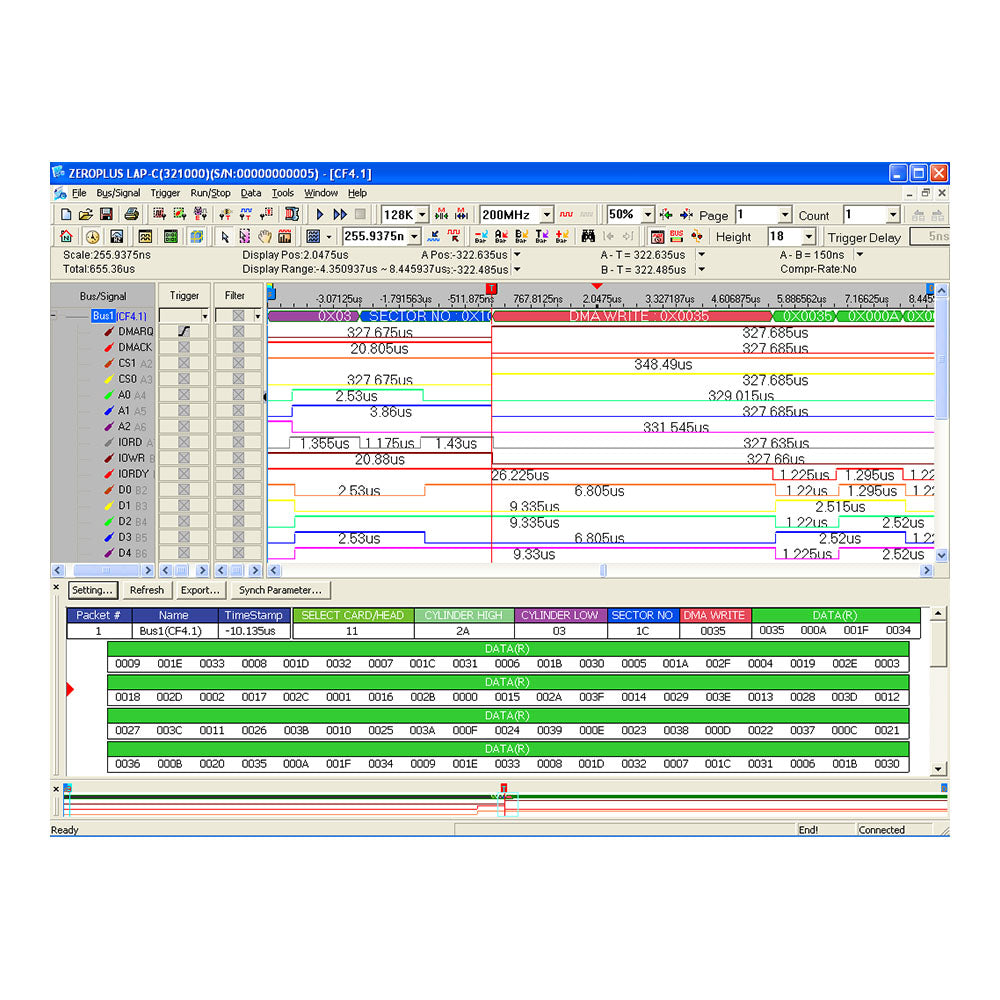Viewport: 1000px width, 1000px height.
Task: Click the Print icon on the toolbar
Action: click(x=131, y=214)
